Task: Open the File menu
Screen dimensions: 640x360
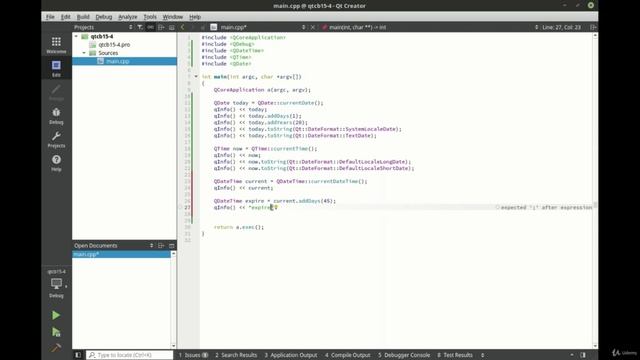Action: point(50,17)
